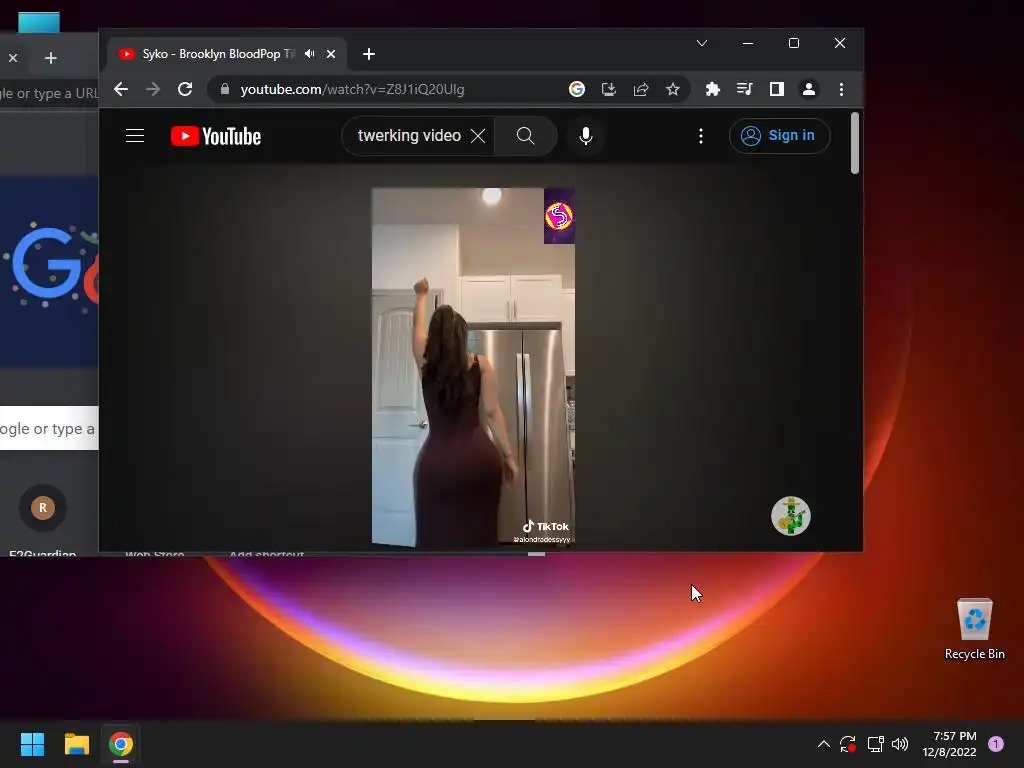Viewport: 1024px width, 768px height.
Task: Toggle the Chrome side panel
Action: point(776,89)
